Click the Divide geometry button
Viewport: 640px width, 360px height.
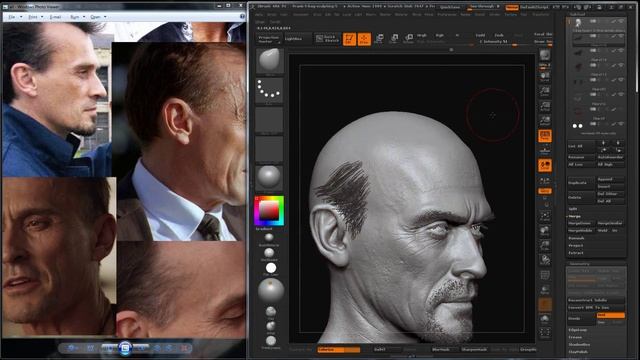(582, 318)
